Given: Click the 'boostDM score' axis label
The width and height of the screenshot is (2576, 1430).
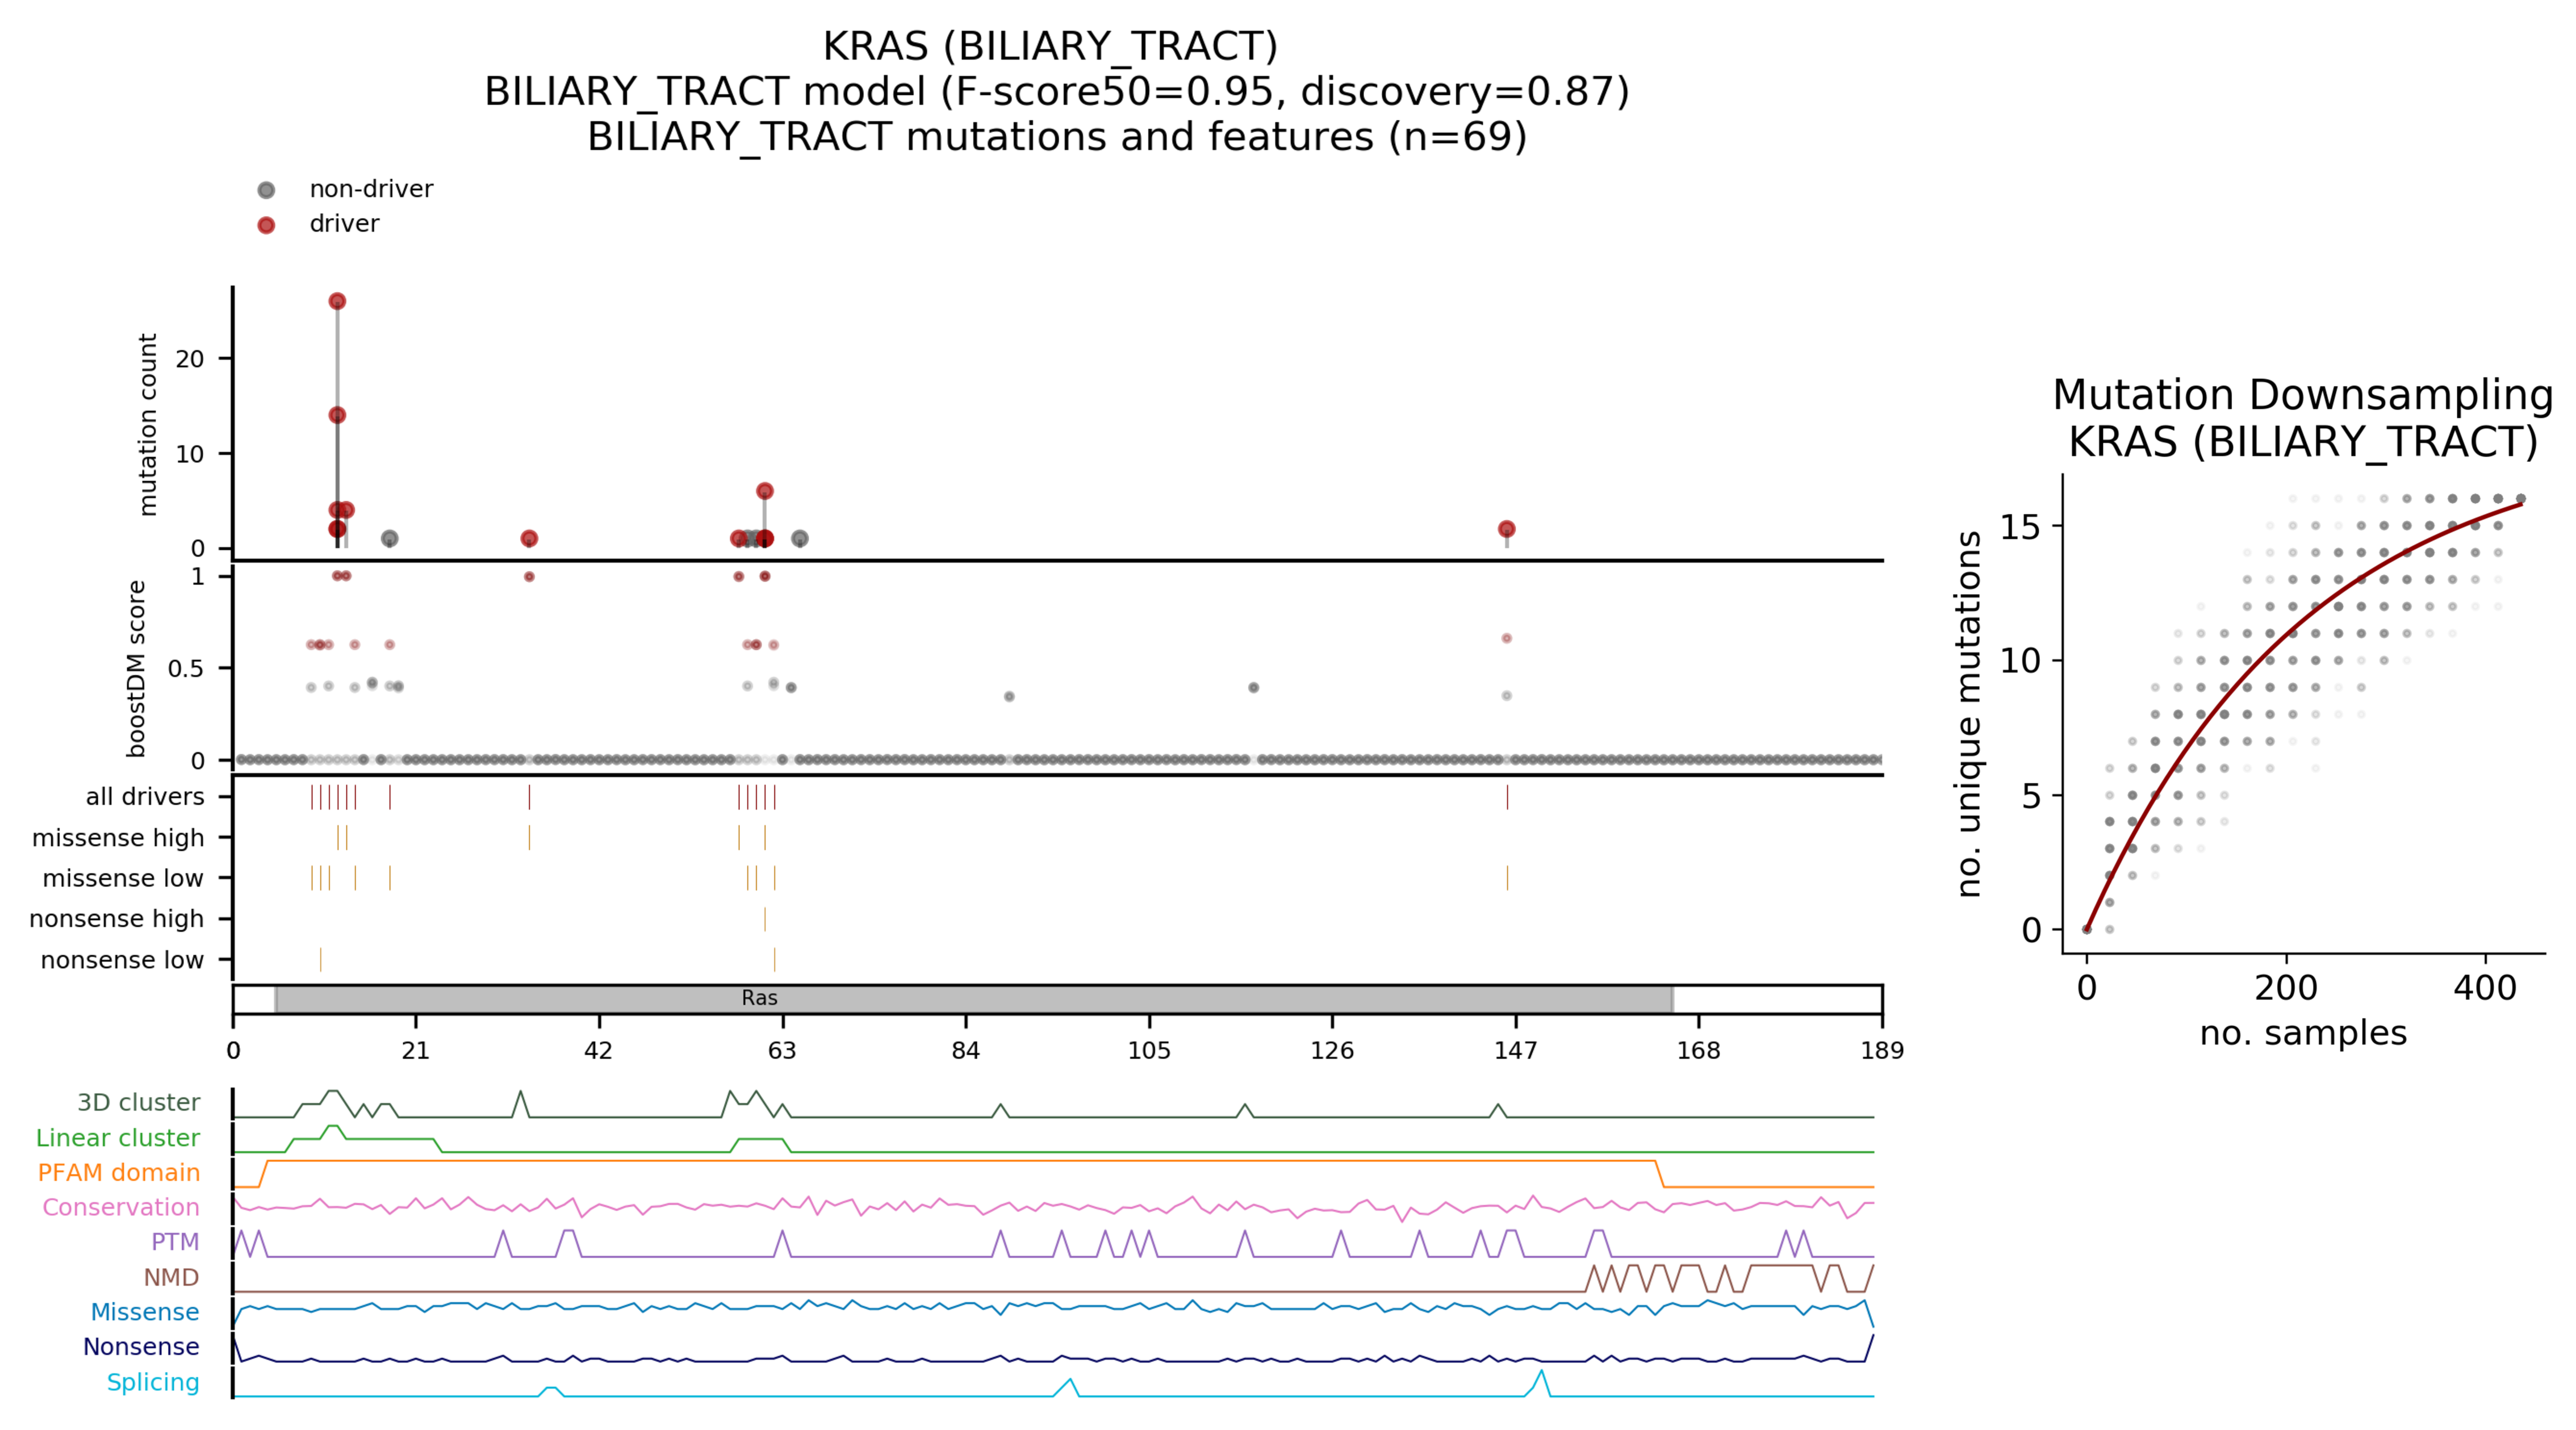Looking at the screenshot, I should pyautogui.click(x=136, y=668).
